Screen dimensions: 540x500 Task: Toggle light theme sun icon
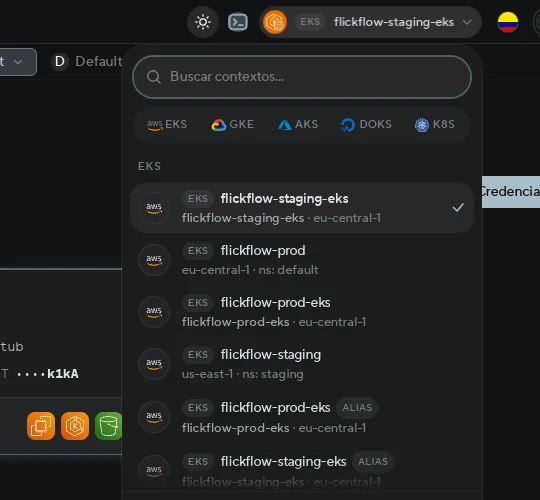point(203,22)
